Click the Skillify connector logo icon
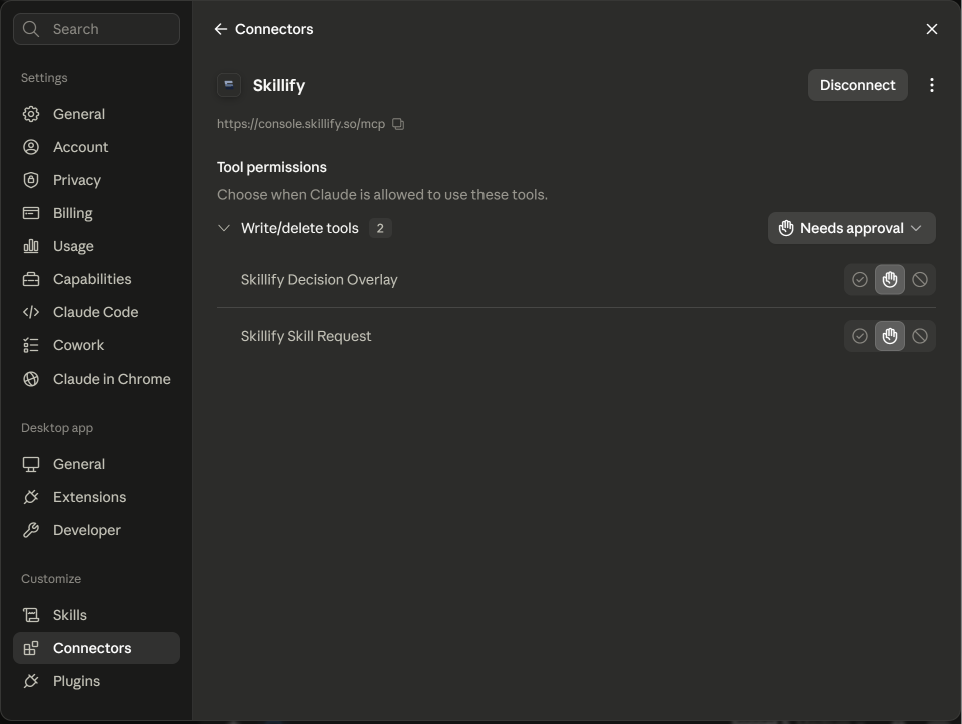962x724 pixels. click(x=229, y=85)
